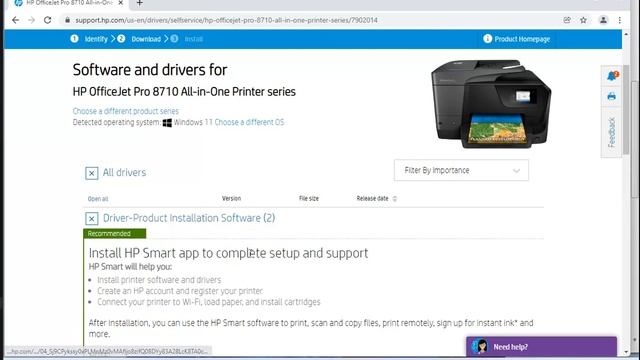Close the HP OfficeJet Pro 8710 tab

[121, 3]
